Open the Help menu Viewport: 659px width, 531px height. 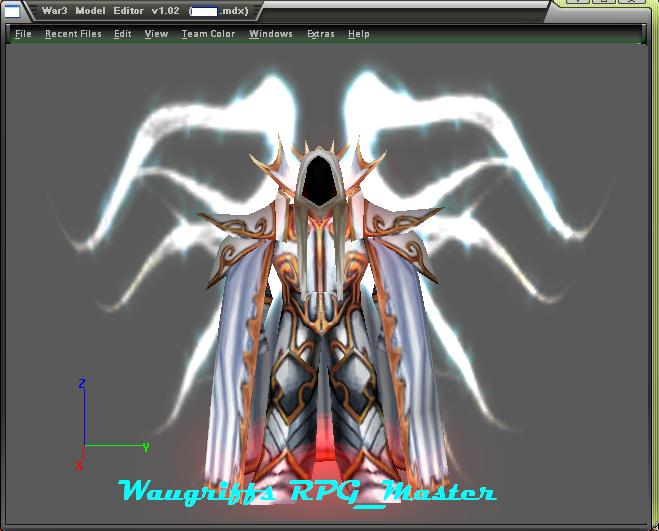(358, 34)
